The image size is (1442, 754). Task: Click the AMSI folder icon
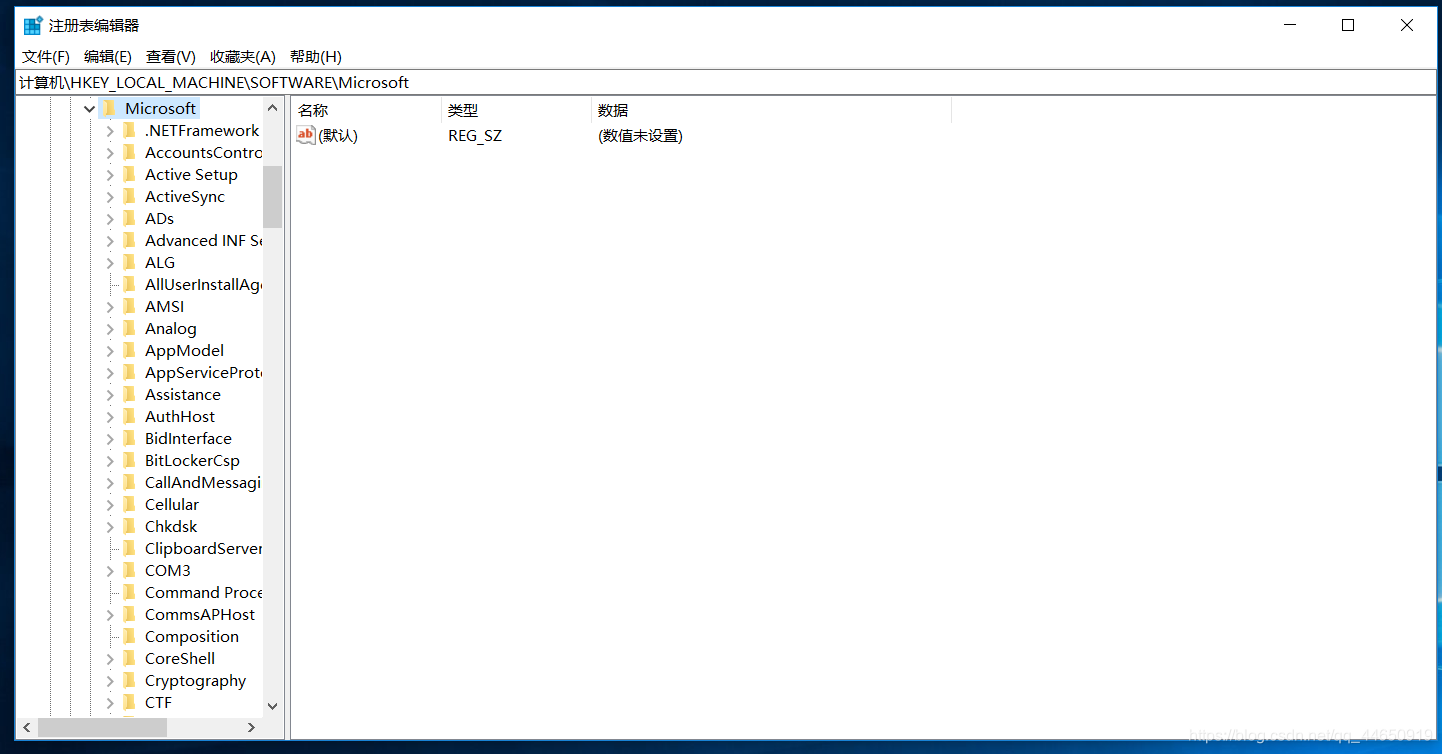[x=129, y=306]
